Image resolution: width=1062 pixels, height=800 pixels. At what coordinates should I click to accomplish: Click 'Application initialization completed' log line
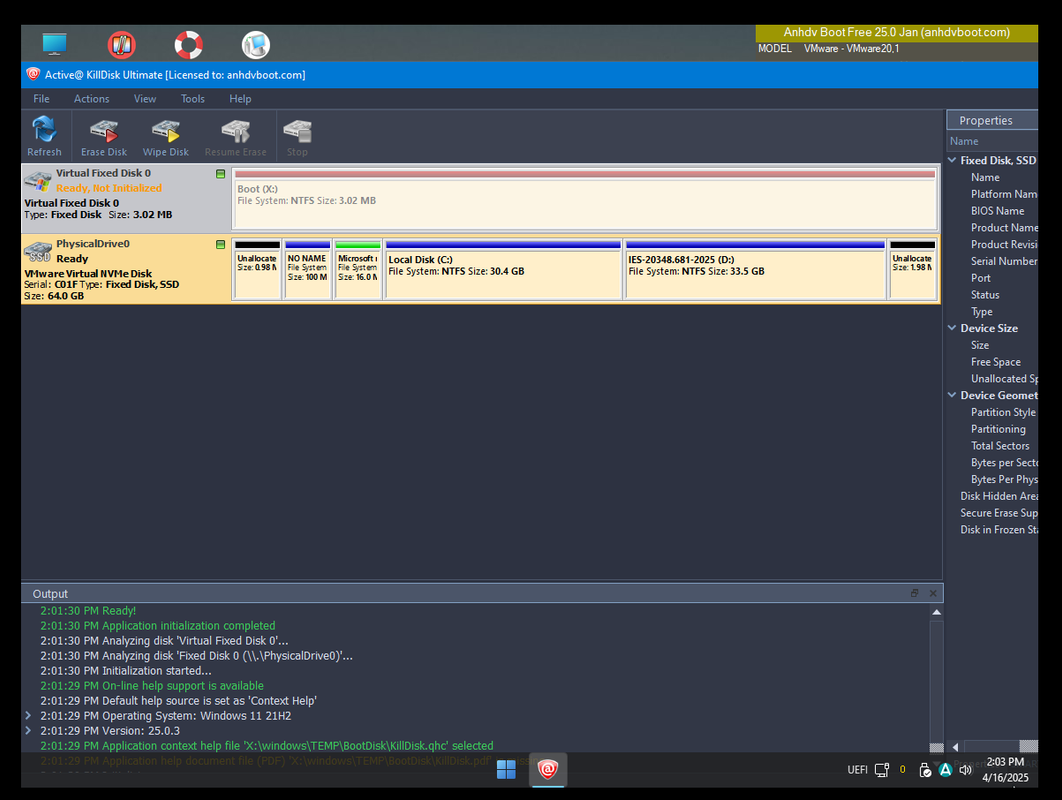pyautogui.click(x=158, y=625)
